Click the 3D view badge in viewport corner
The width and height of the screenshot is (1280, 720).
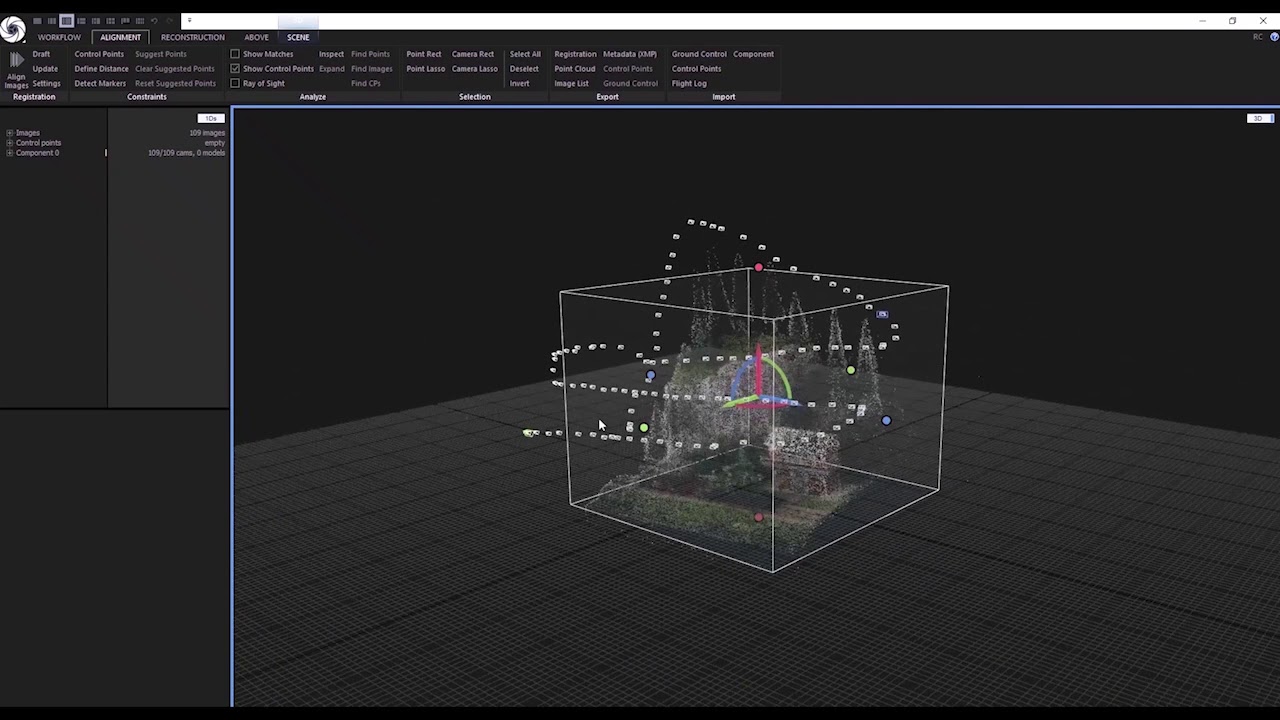click(1258, 119)
